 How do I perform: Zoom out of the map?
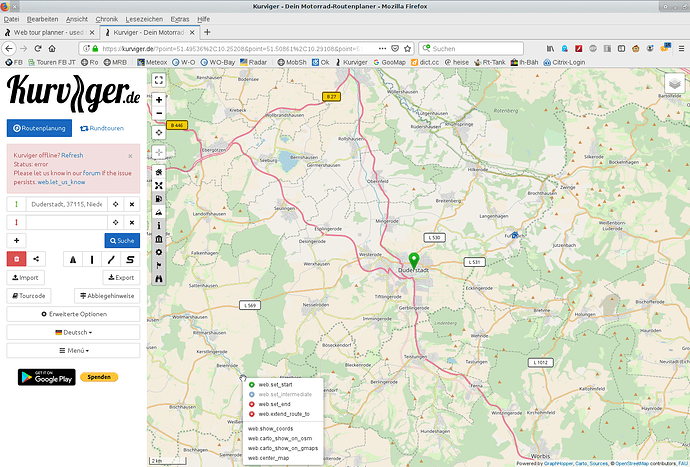point(159,114)
